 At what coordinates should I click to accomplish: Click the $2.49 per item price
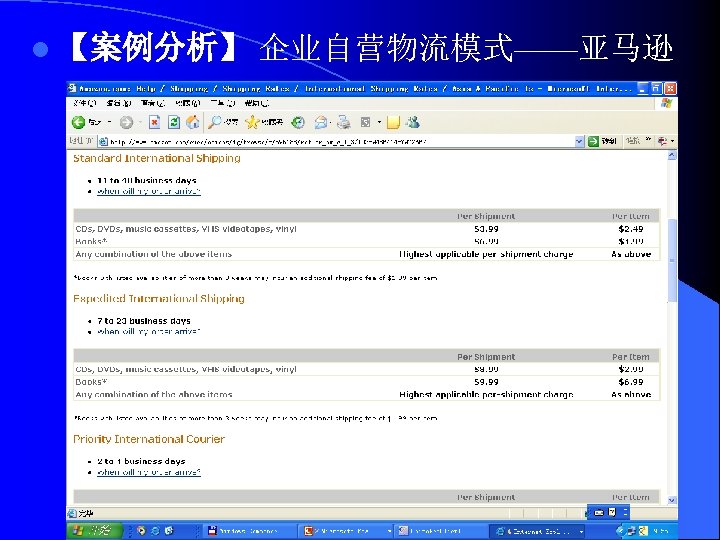click(630, 229)
